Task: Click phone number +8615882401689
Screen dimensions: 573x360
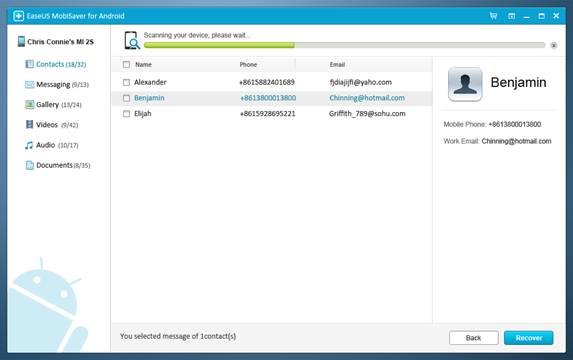Action: (267, 82)
